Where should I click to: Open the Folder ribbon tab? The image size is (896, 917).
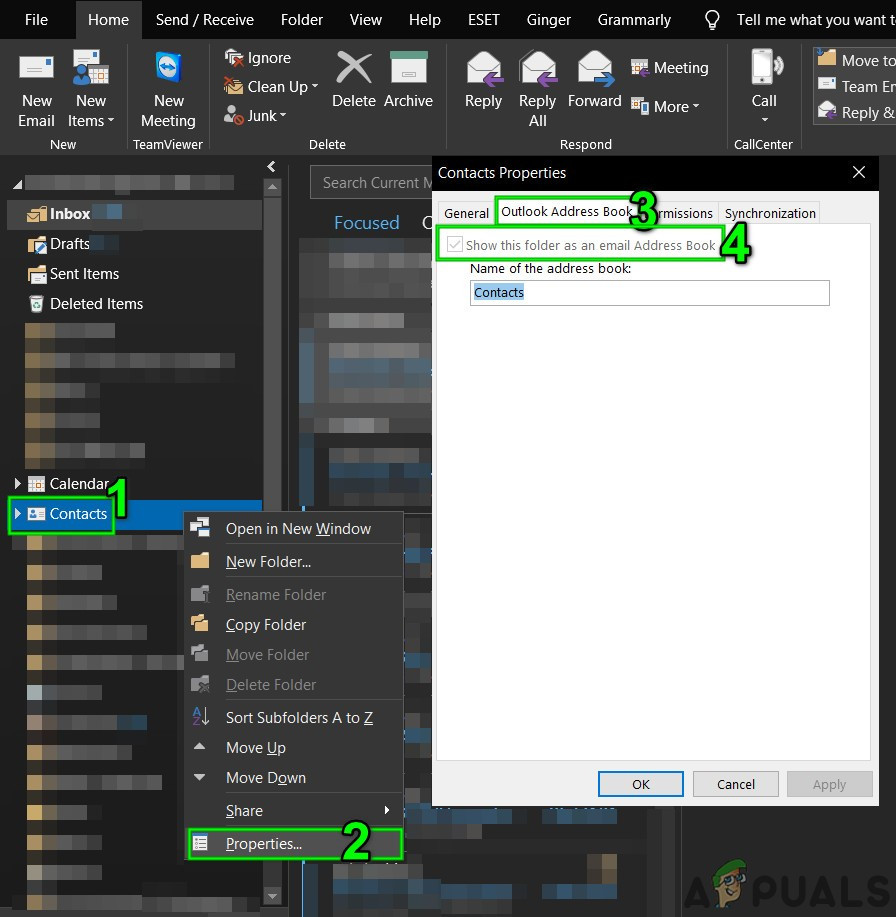[x=302, y=20]
